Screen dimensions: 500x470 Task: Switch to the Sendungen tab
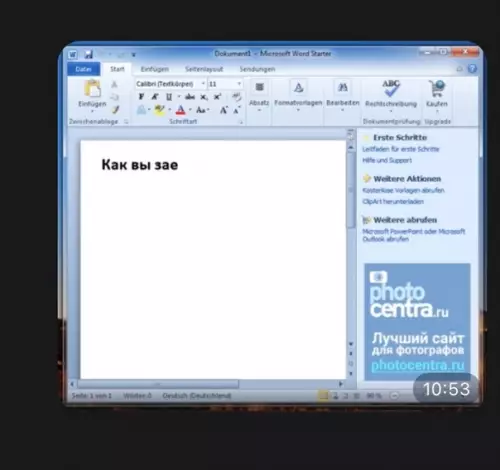(257, 69)
